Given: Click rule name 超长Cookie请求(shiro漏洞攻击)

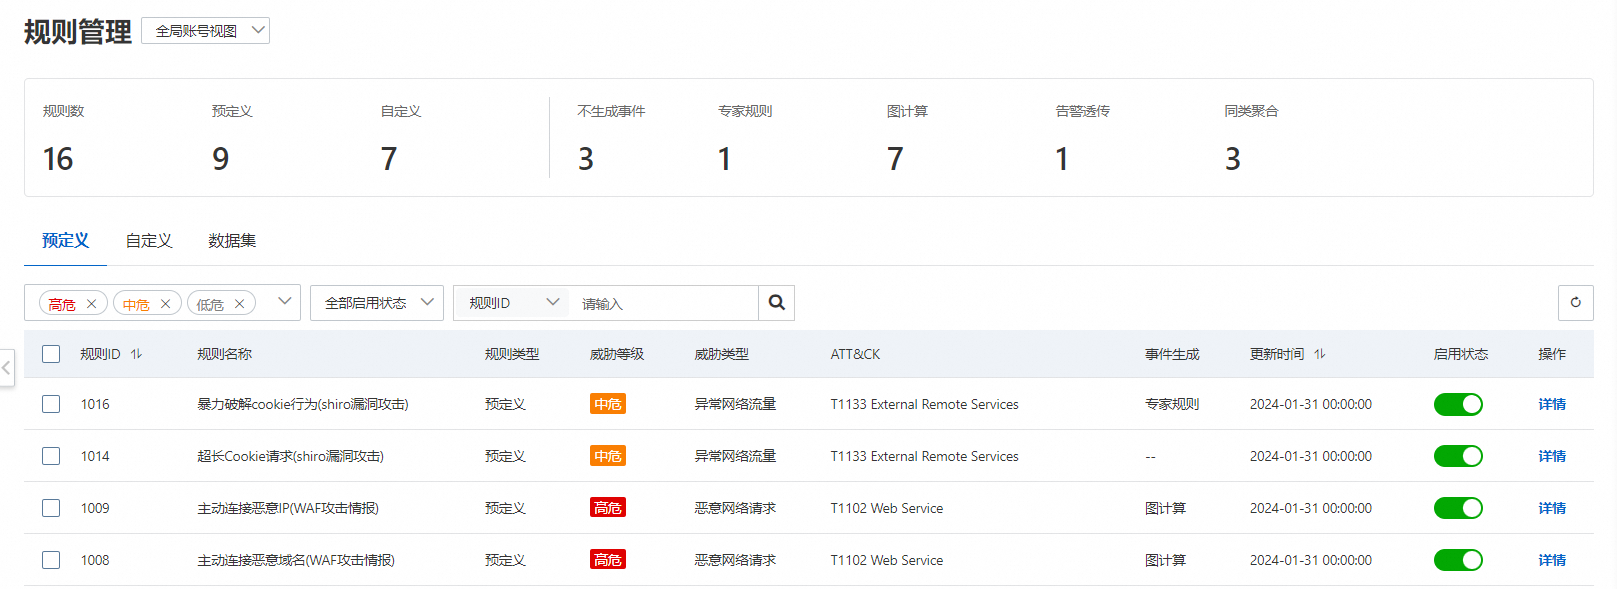Looking at the screenshot, I should coord(291,456).
